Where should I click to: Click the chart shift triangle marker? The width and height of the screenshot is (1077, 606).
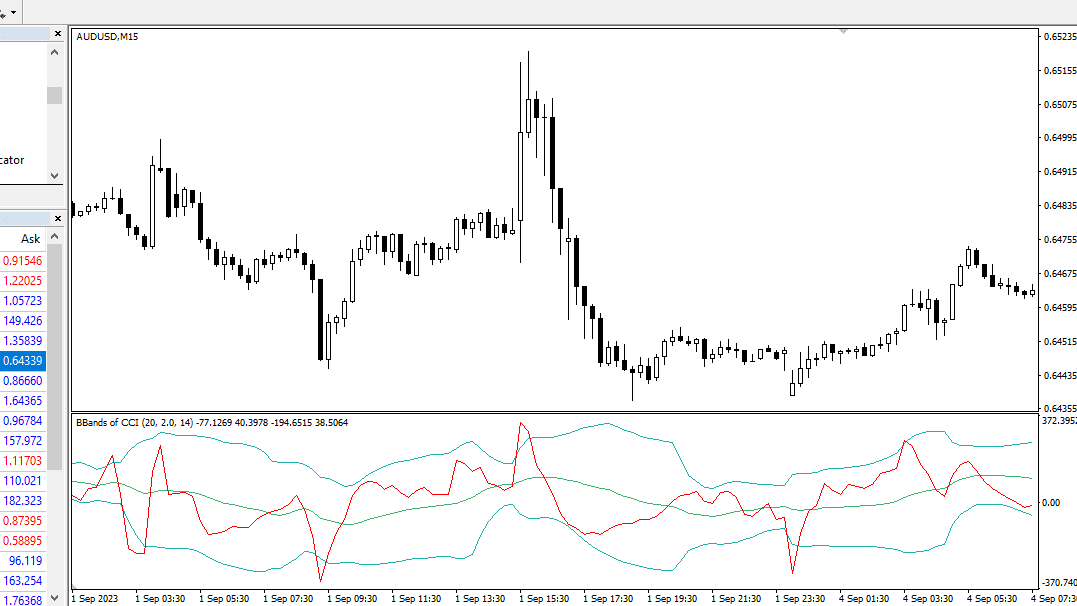point(843,32)
